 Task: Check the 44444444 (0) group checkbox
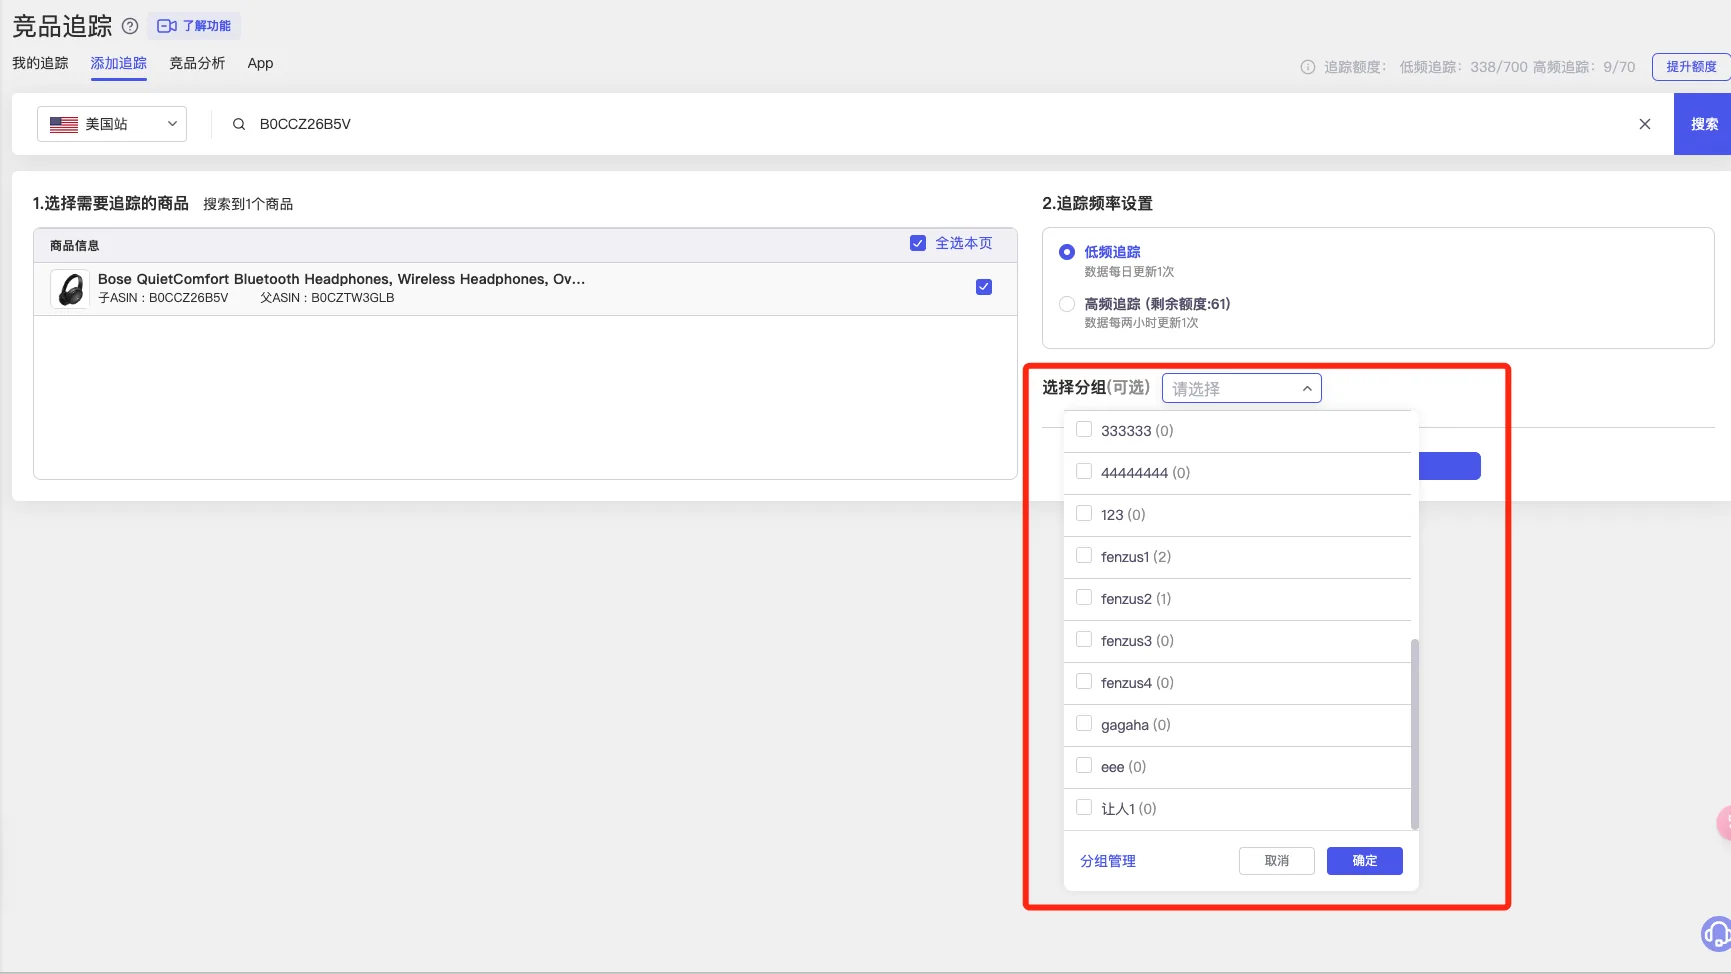(x=1084, y=472)
